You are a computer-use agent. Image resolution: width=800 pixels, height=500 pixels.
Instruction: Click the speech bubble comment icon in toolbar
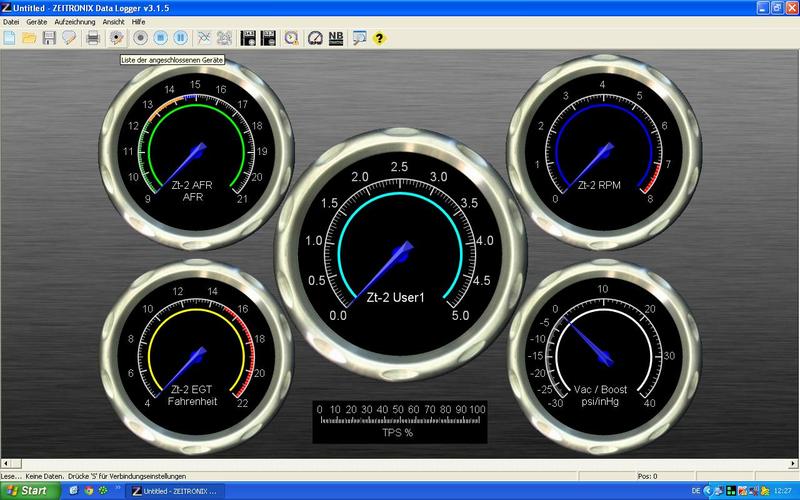69,38
